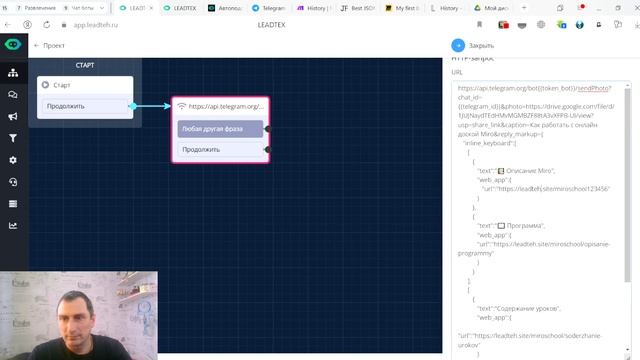
Task: Select Продолжить option in the Старт block
Action: 85,106
